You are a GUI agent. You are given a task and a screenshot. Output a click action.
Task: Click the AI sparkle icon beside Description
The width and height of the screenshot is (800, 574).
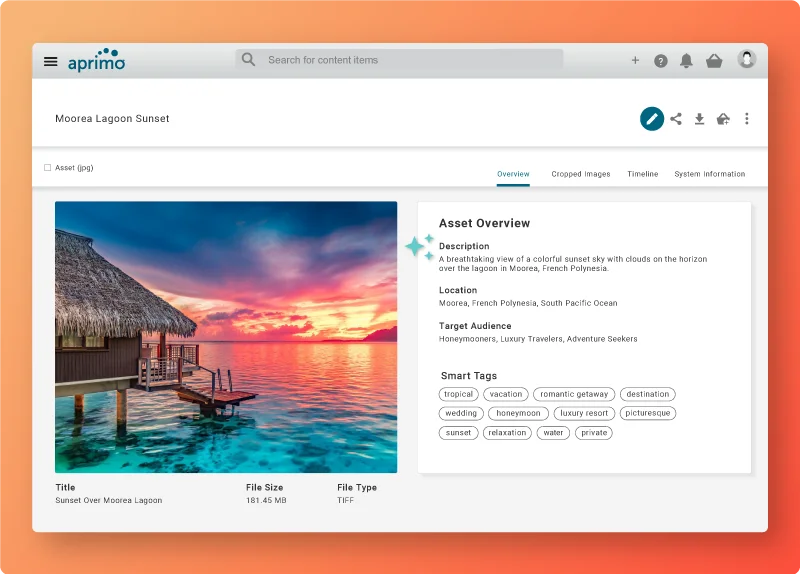coord(420,247)
